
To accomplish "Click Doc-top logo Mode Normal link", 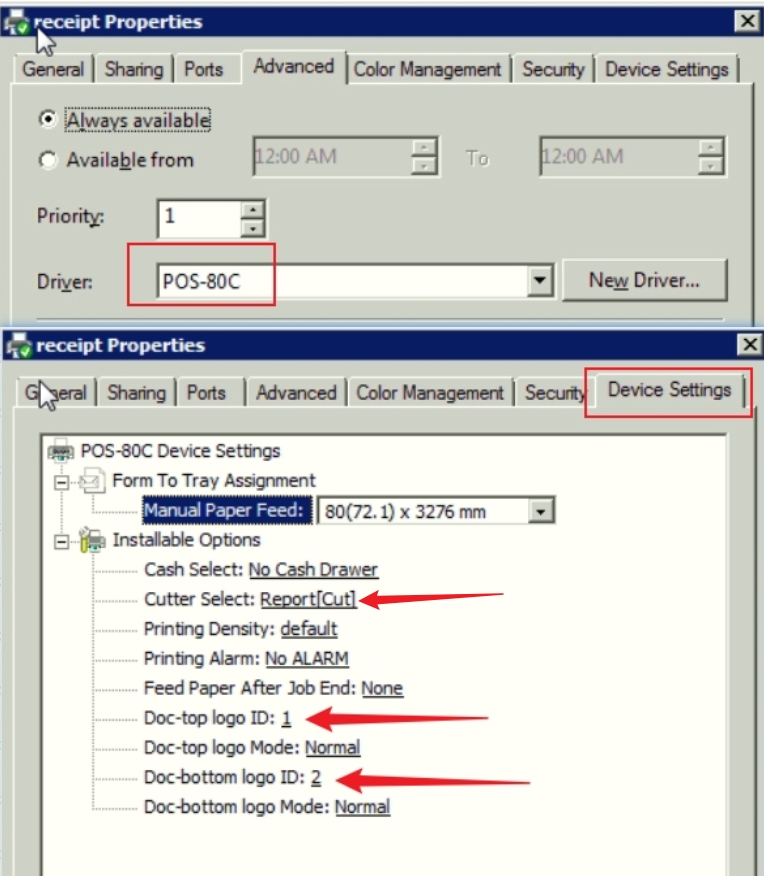I will click(333, 747).
